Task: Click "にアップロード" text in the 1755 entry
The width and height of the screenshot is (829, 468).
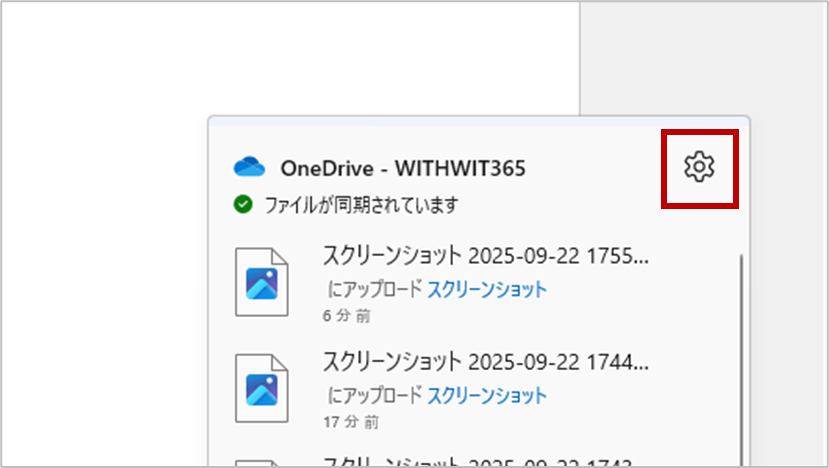Action: coord(375,290)
